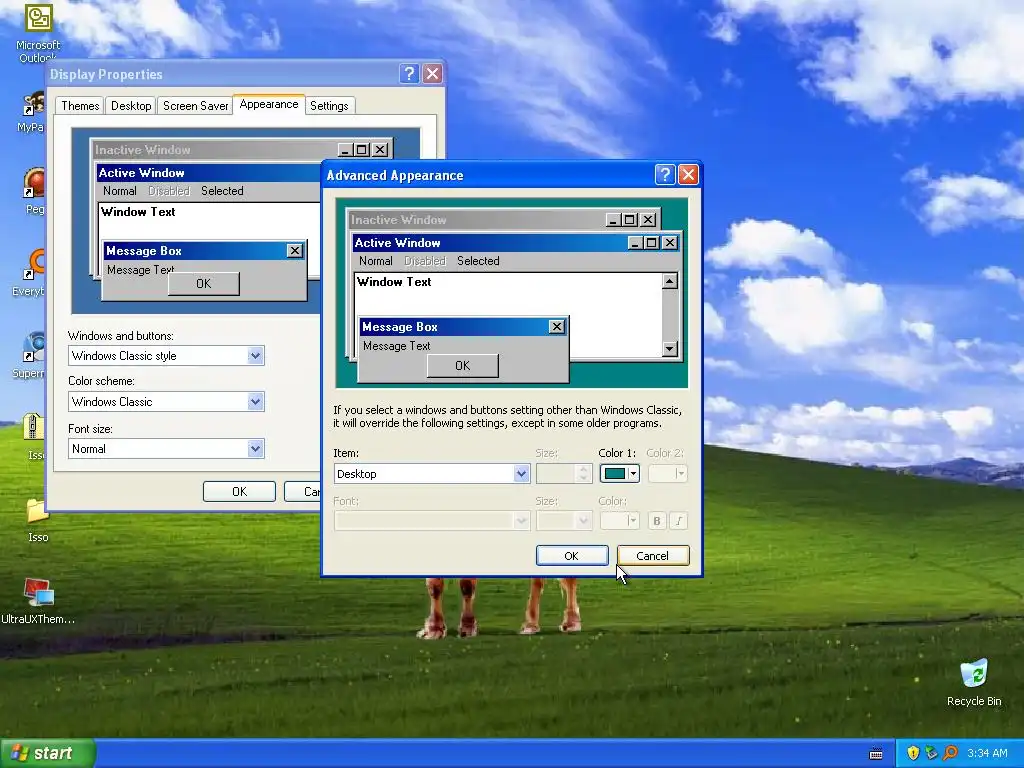Switch to the Themes tab

80,106
